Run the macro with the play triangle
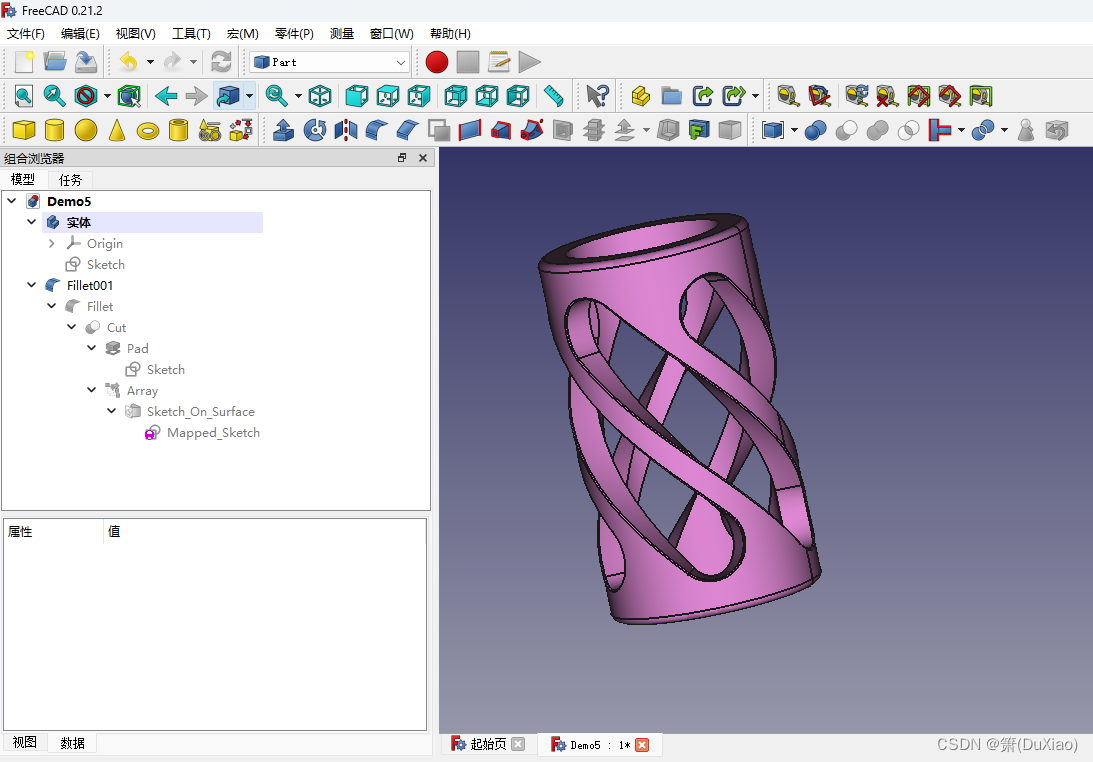The image size is (1093, 762). pyautogui.click(x=530, y=62)
